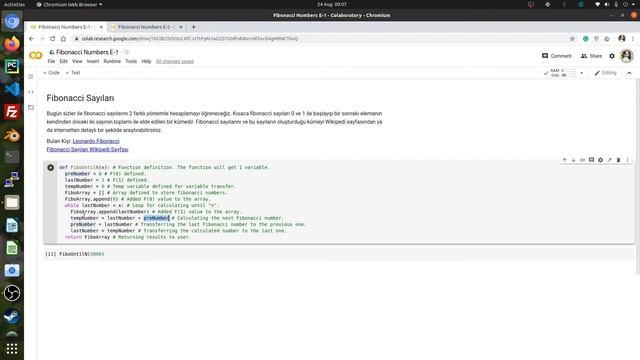
Task: Select the Fibonacci Numbers E-1 tab
Action: click(65, 27)
